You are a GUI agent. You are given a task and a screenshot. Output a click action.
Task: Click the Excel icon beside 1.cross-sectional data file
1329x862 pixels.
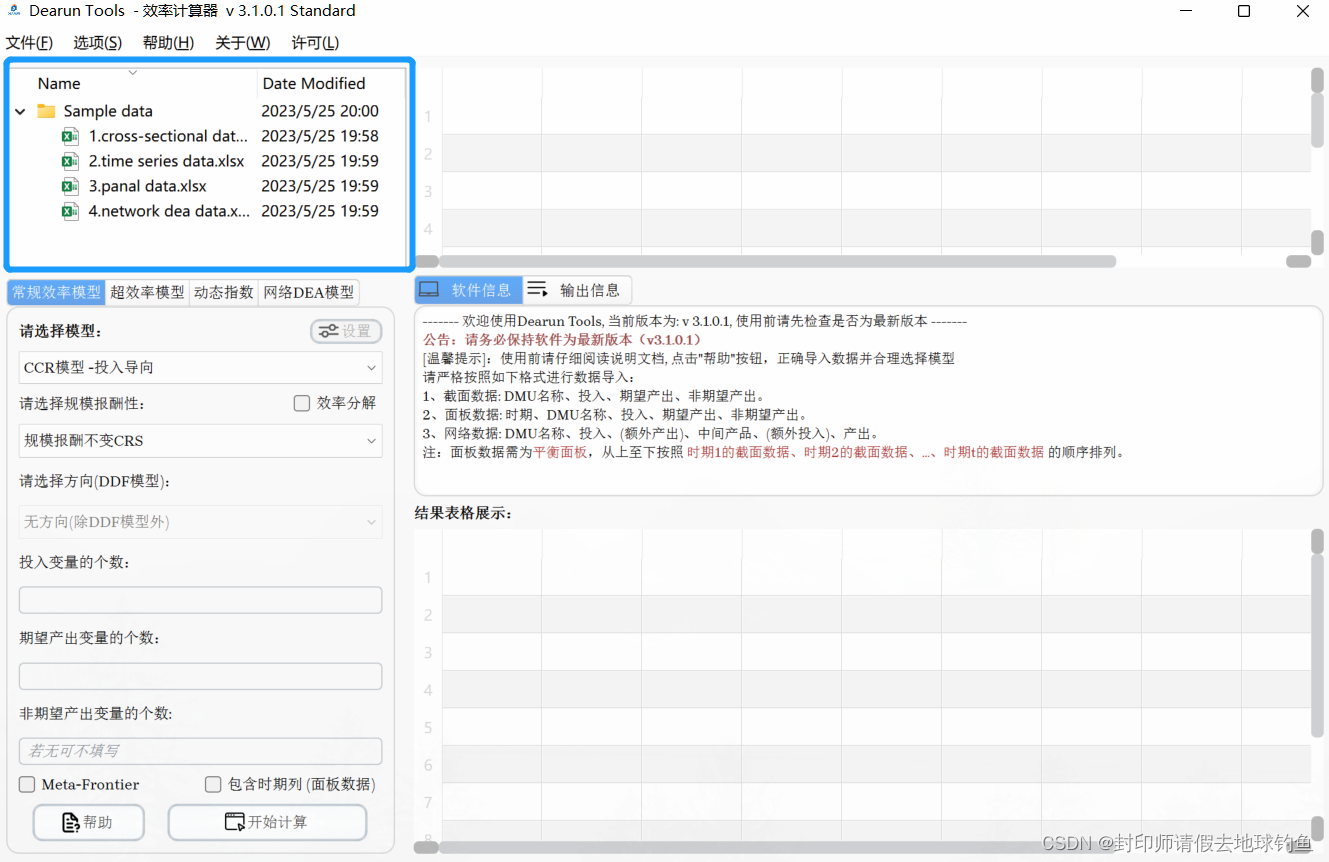coord(69,136)
